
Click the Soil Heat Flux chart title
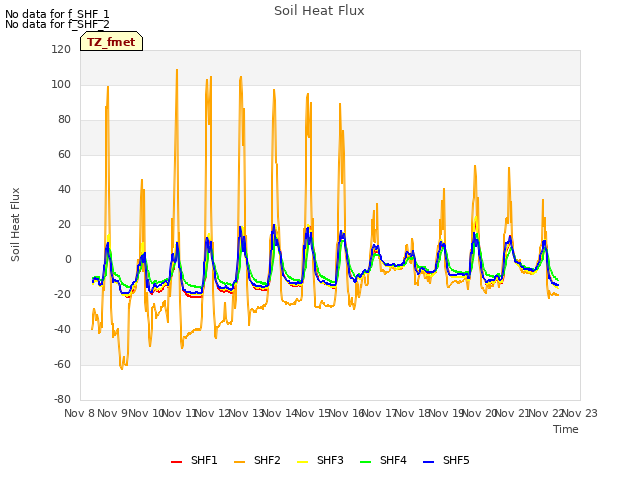pos(319,11)
